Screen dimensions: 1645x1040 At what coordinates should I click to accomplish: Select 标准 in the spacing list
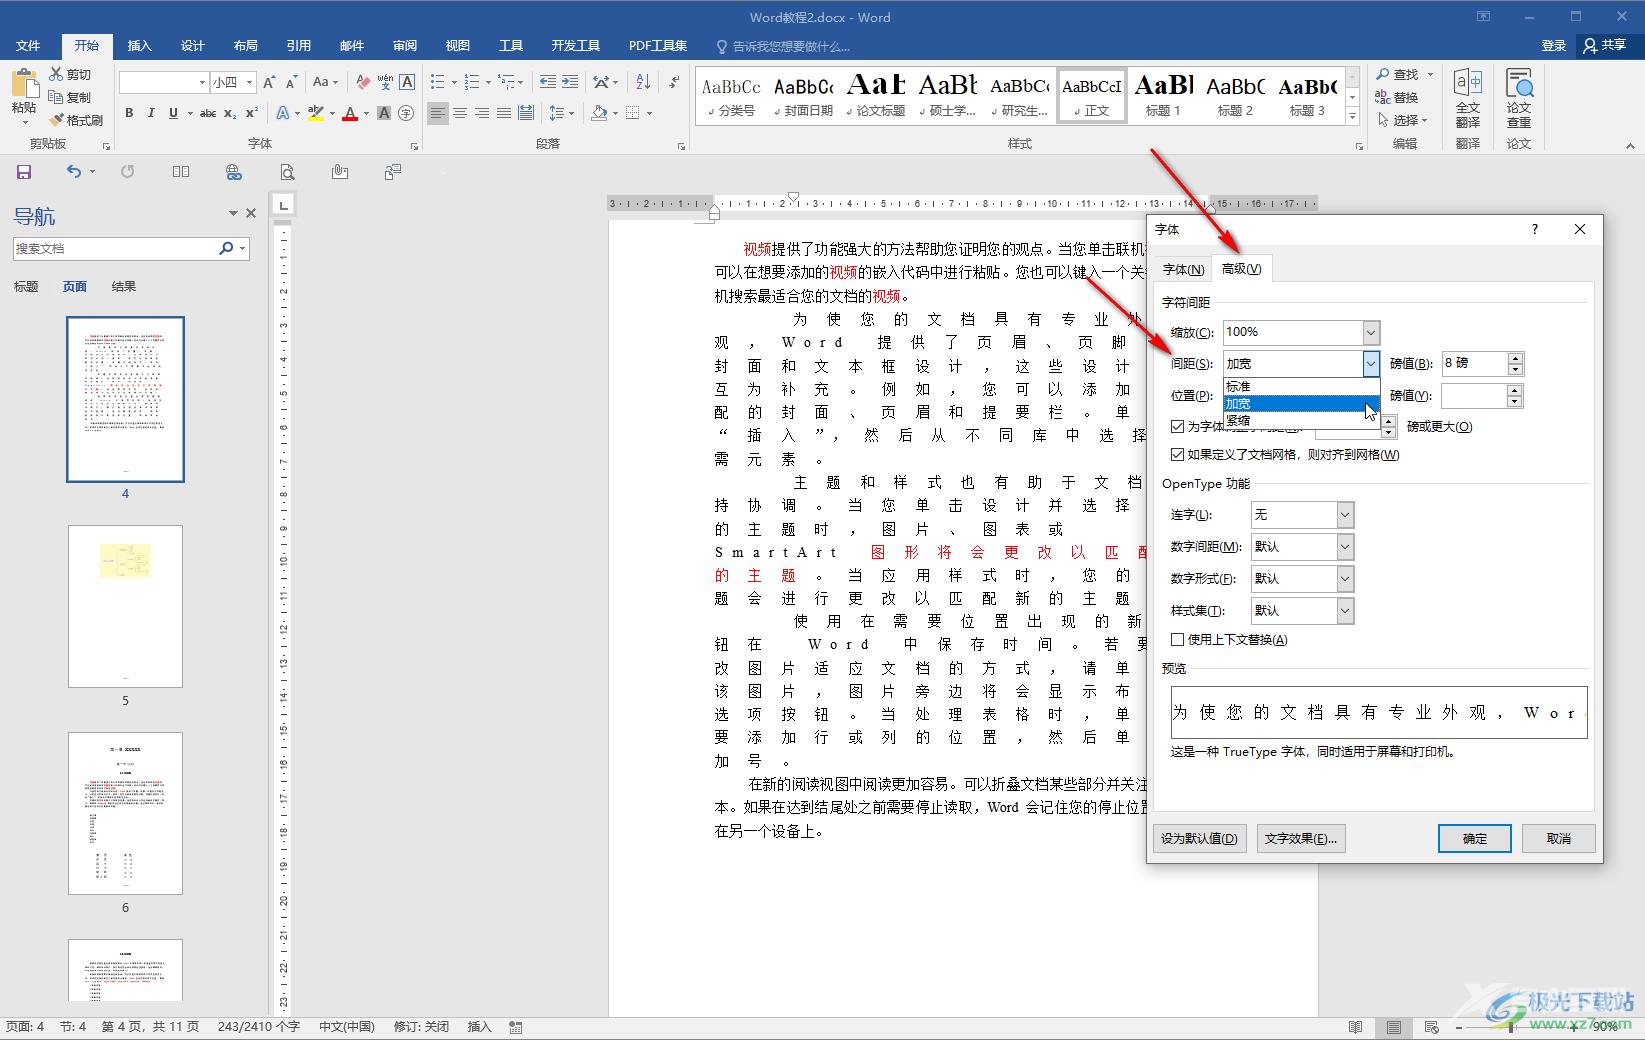pyautogui.click(x=1301, y=386)
